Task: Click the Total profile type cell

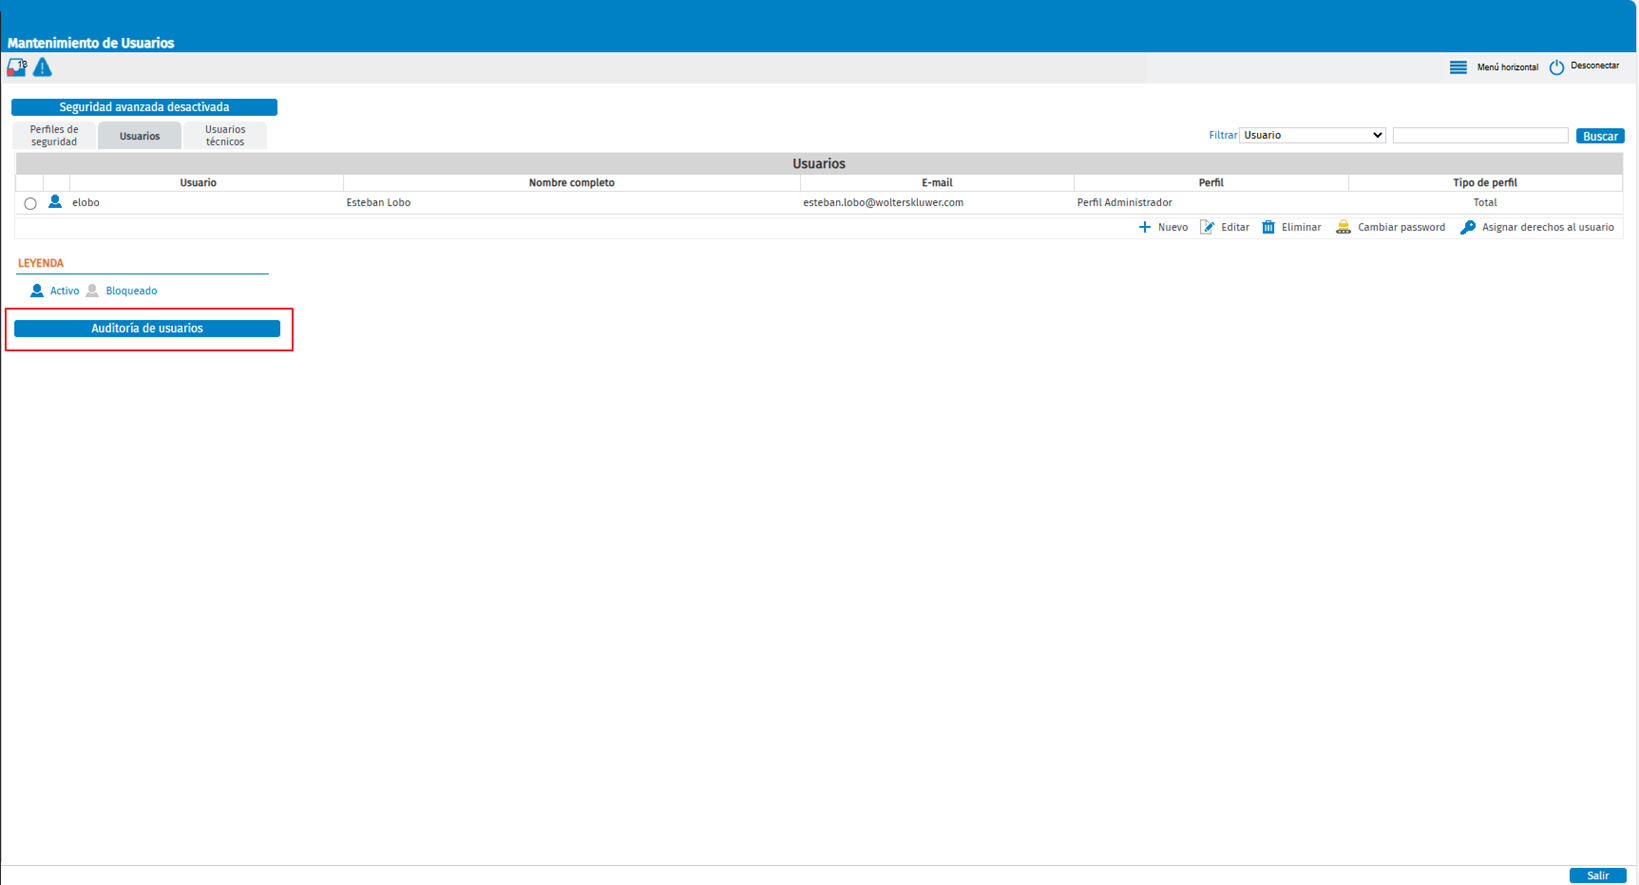Action: pyautogui.click(x=1485, y=202)
